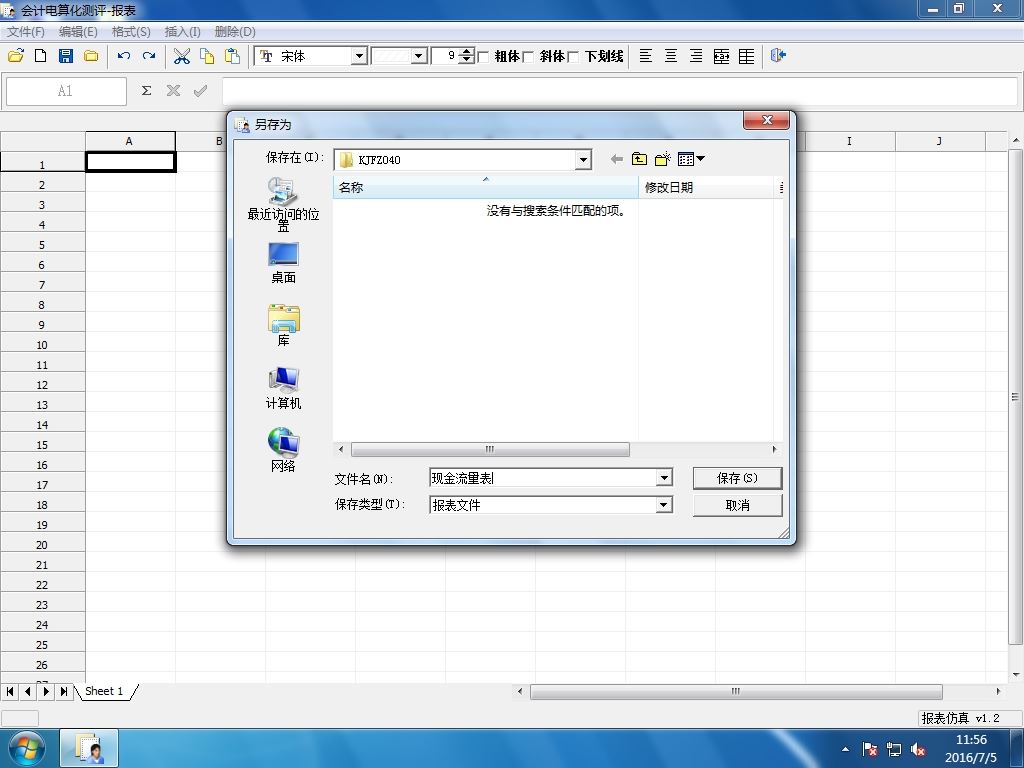Toggle the 下划线 underline checkbox

pyautogui.click(x=573, y=57)
